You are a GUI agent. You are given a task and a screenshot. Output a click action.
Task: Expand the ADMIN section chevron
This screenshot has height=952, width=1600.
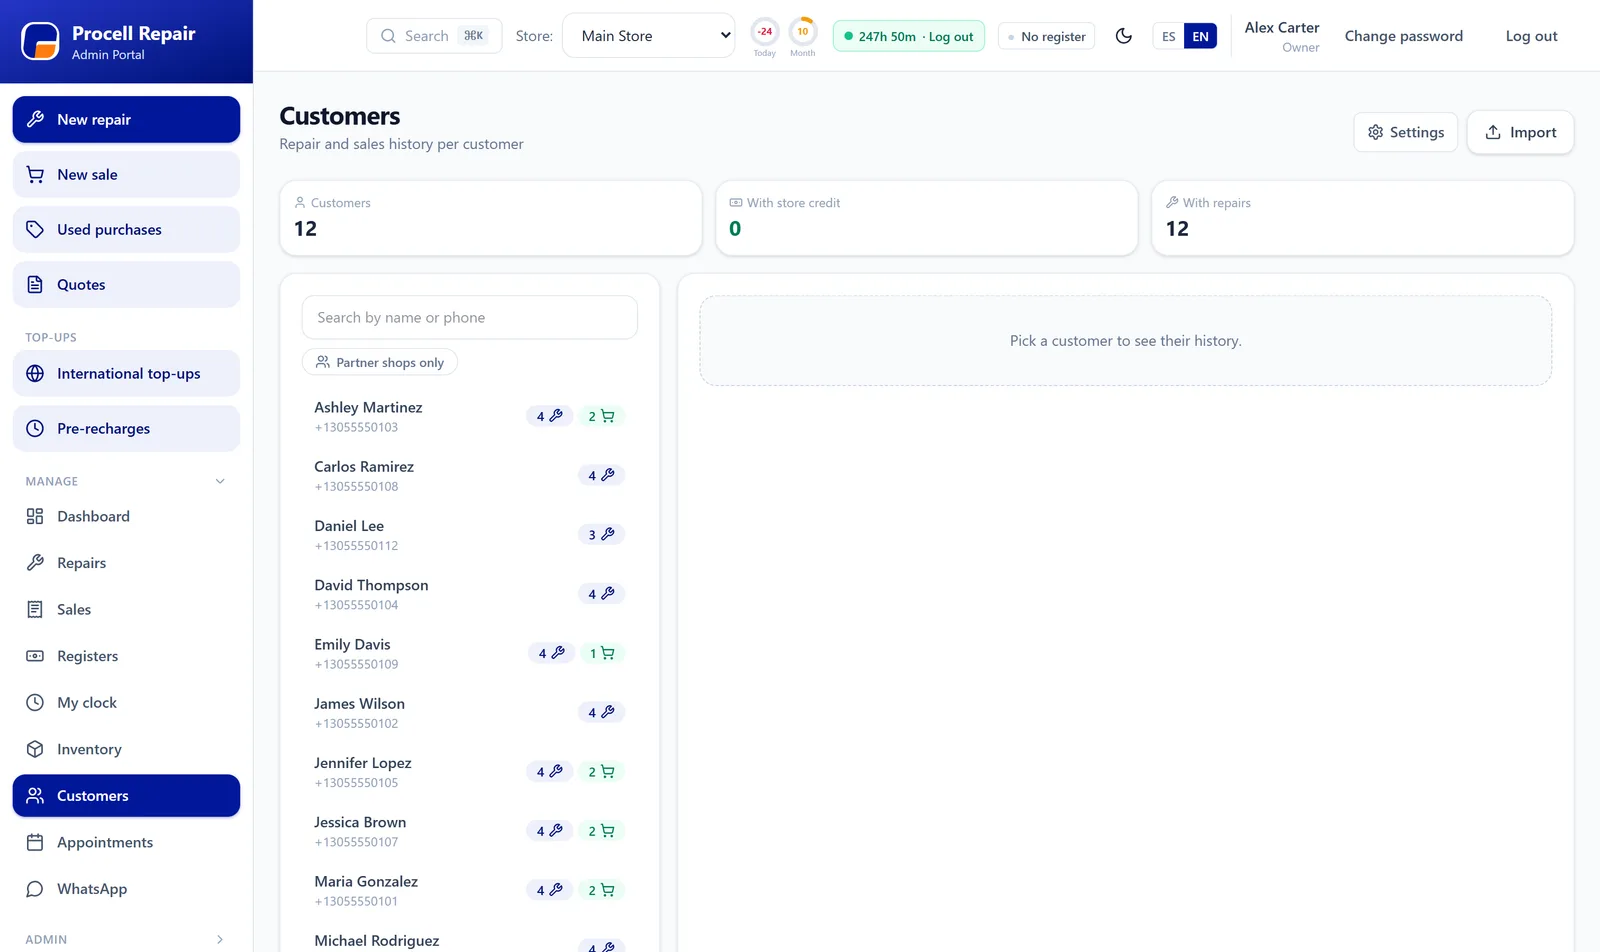220,940
